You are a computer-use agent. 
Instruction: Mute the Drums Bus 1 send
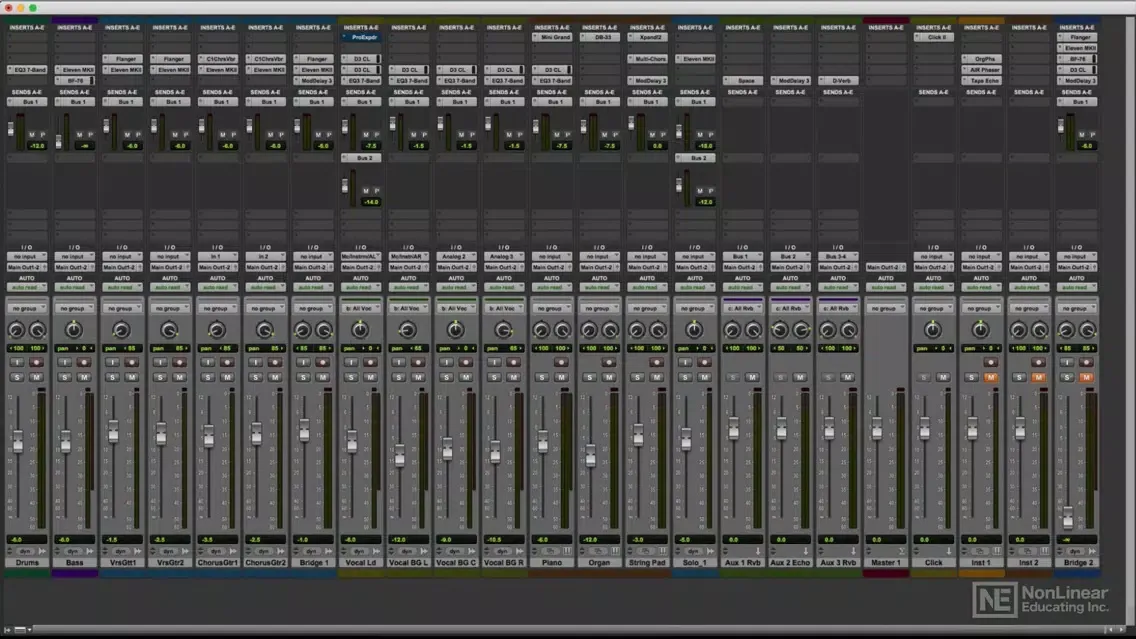click(x=32, y=135)
